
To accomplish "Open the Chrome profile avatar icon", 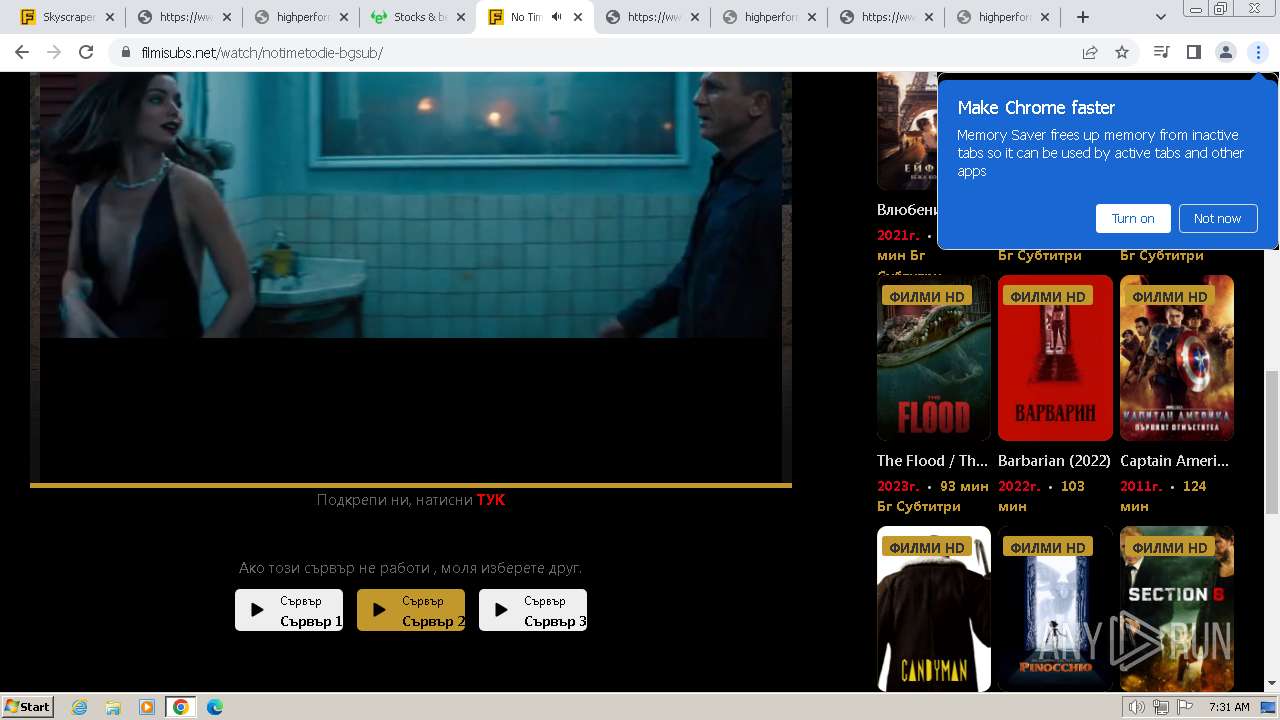I will tap(1225, 53).
